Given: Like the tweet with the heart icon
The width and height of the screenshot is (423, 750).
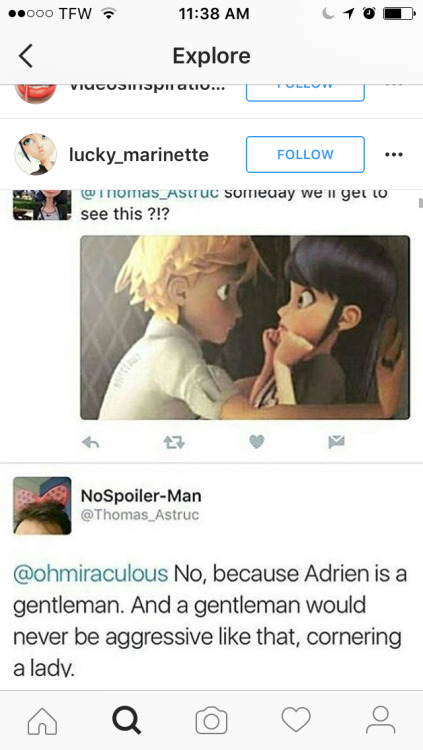Looking at the screenshot, I should pyautogui.click(x=256, y=442).
